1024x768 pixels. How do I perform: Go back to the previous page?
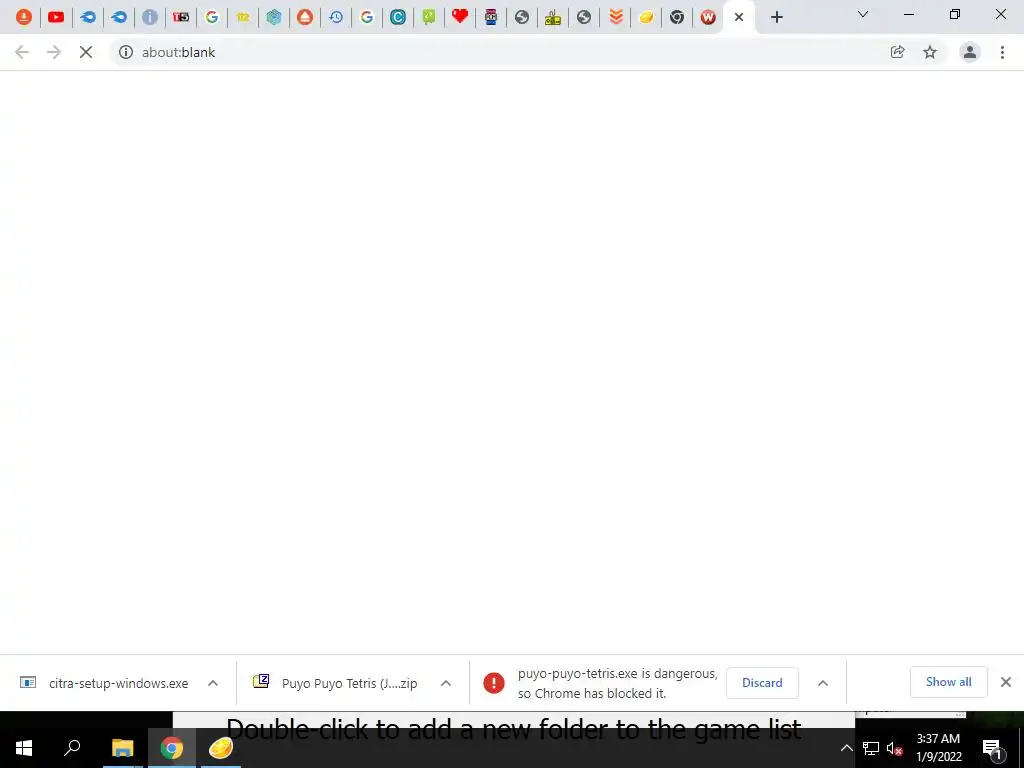point(22,52)
